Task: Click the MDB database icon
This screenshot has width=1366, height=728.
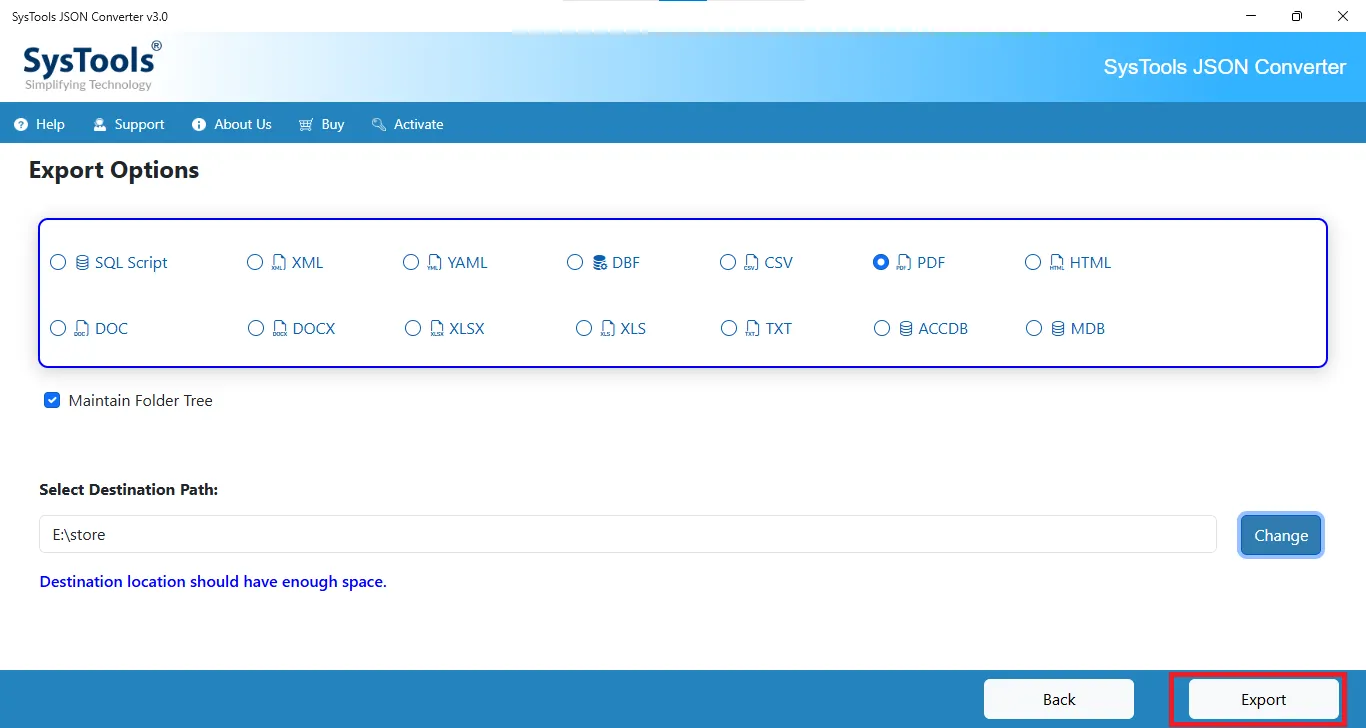Action: click(x=1057, y=328)
